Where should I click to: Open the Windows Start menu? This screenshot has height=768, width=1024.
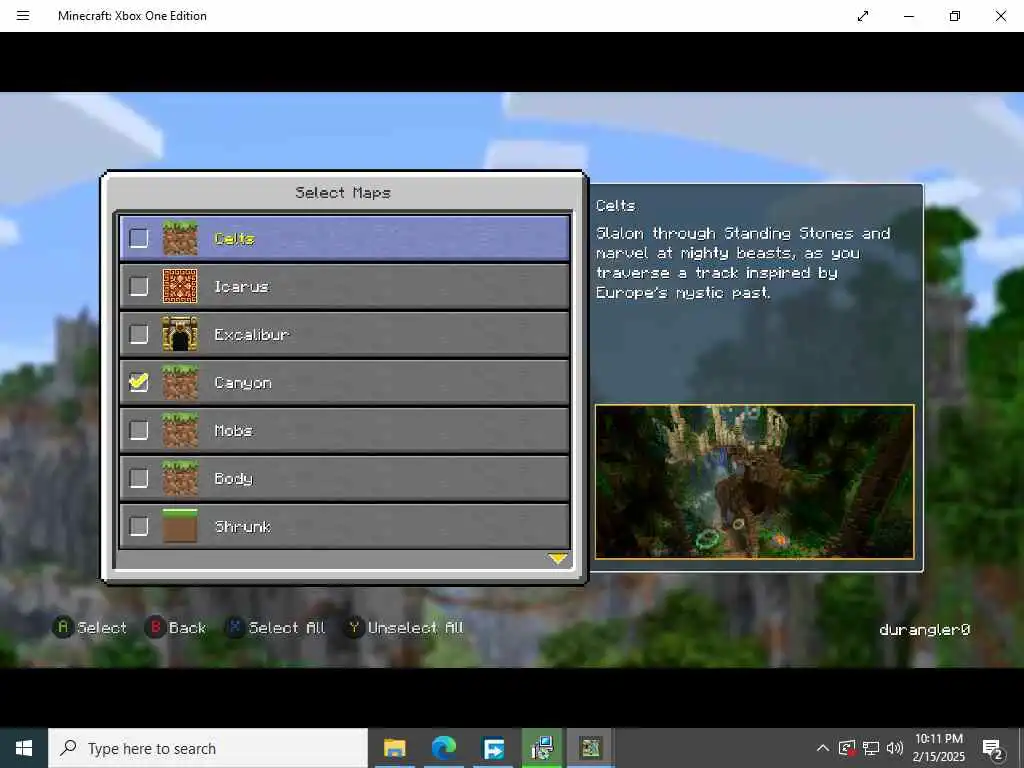point(24,748)
